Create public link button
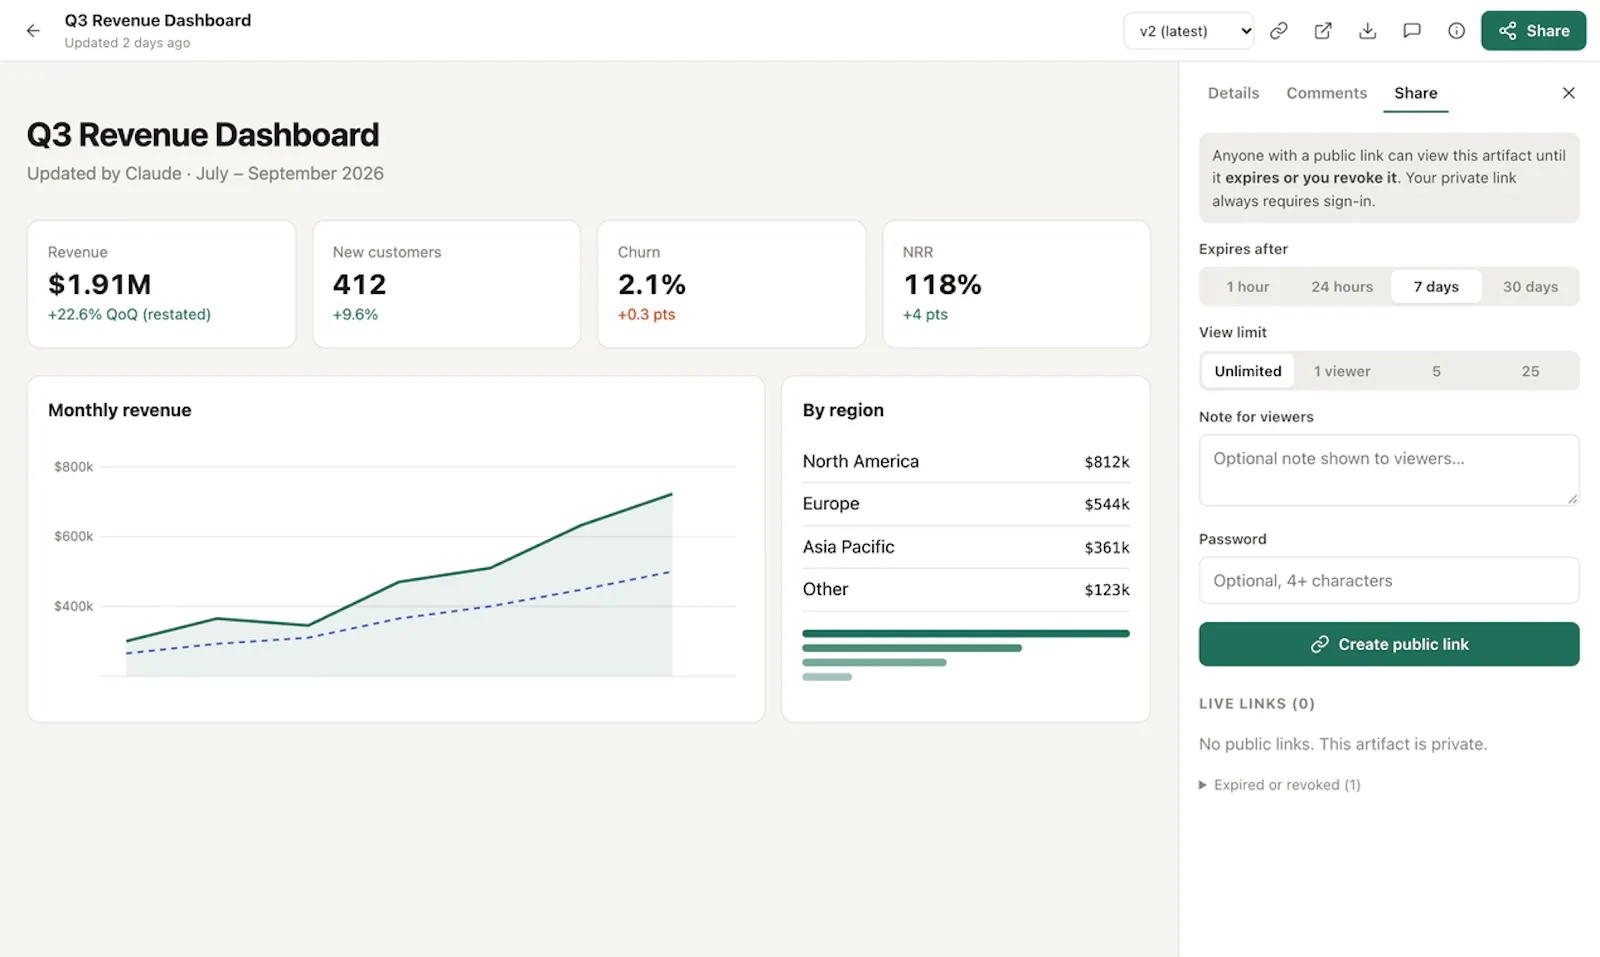The width and height of the screenshot is (1600, 957). (1389, 645)
